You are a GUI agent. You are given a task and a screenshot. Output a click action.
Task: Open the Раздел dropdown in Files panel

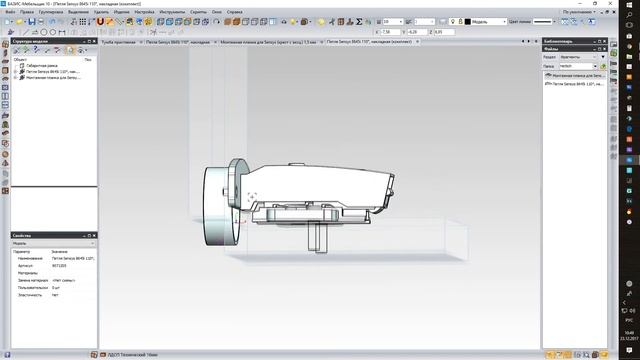579,57
